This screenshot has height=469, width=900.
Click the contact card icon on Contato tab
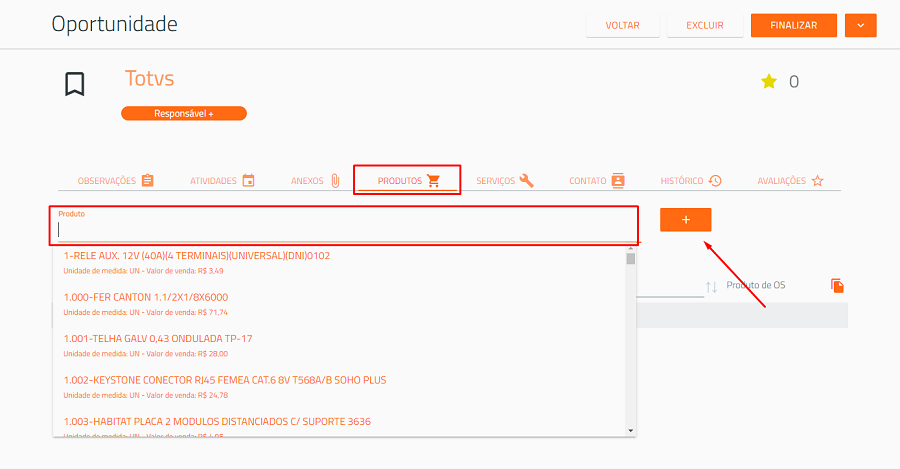[618, 180]
